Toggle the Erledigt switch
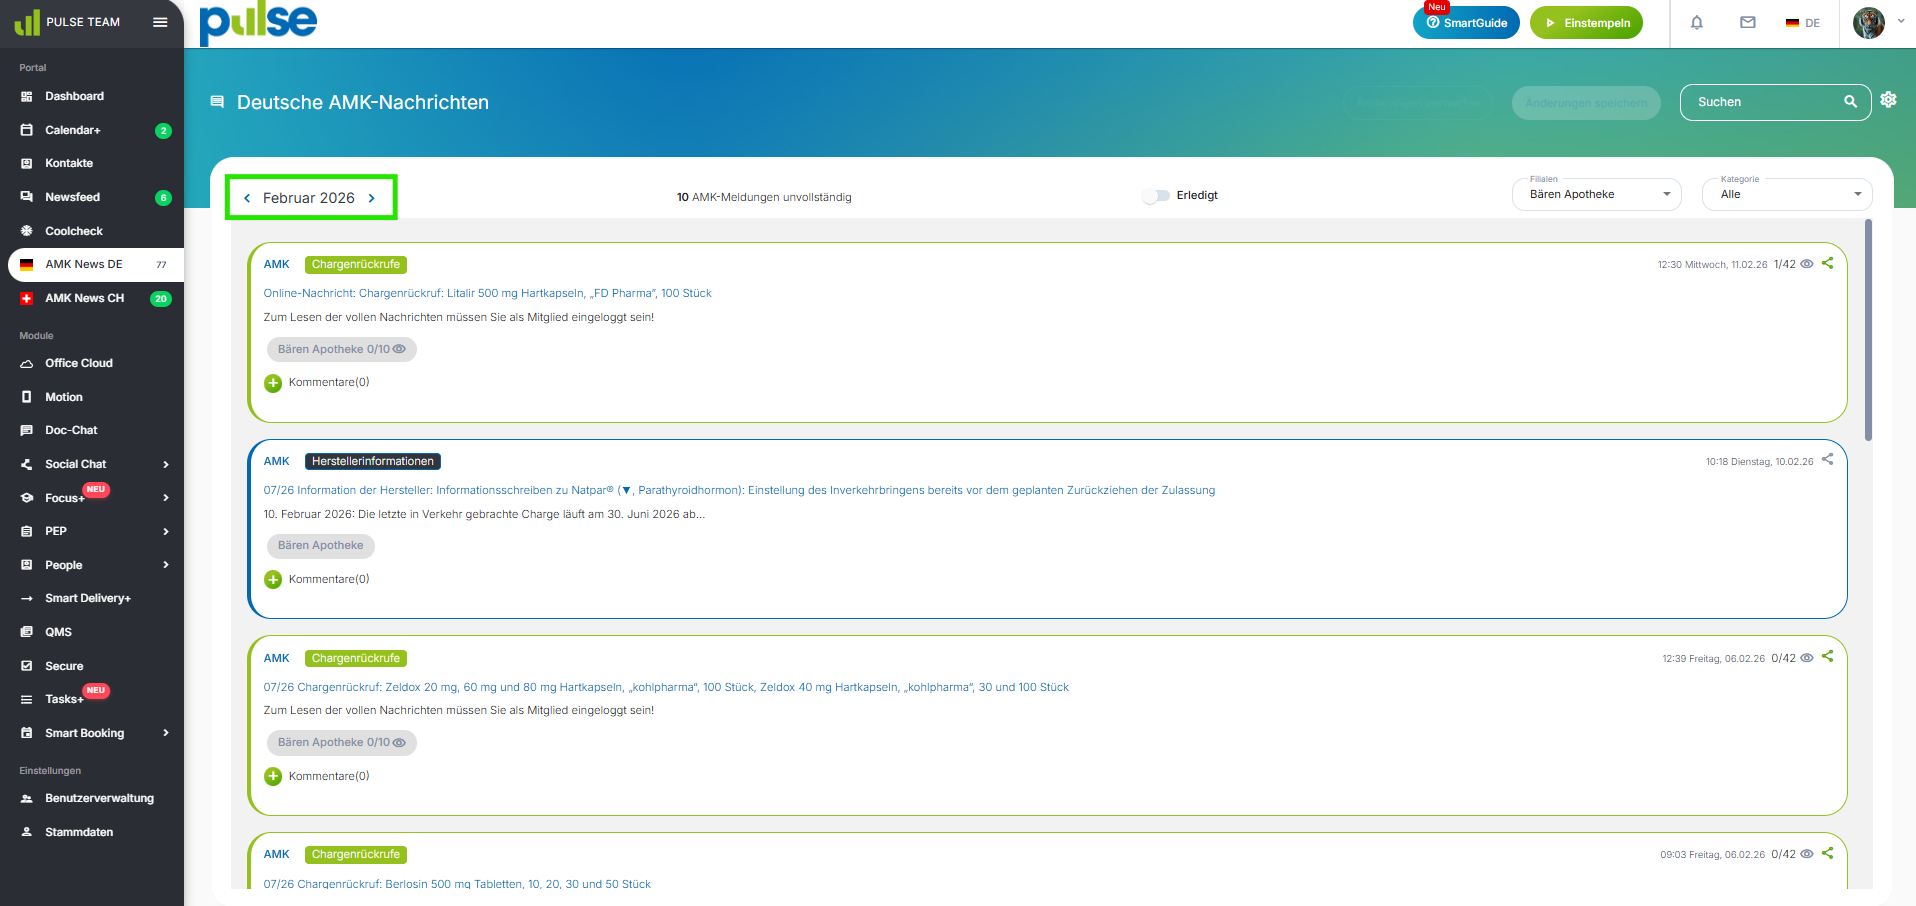The height and width of the screenshot is (906, 1916). coord(1156,196)
